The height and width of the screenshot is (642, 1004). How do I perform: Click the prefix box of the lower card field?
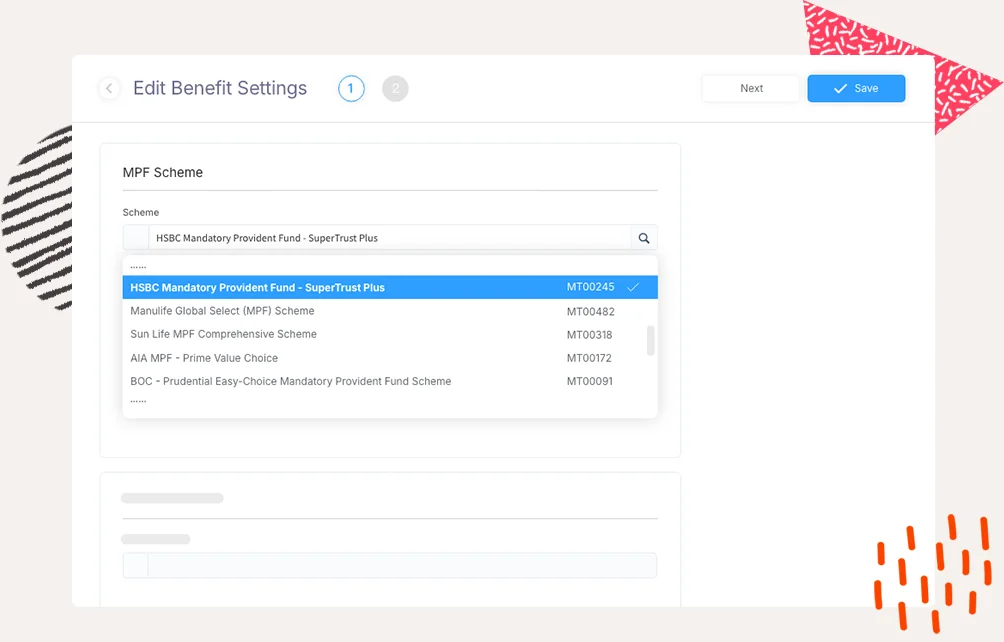point(135,566)
